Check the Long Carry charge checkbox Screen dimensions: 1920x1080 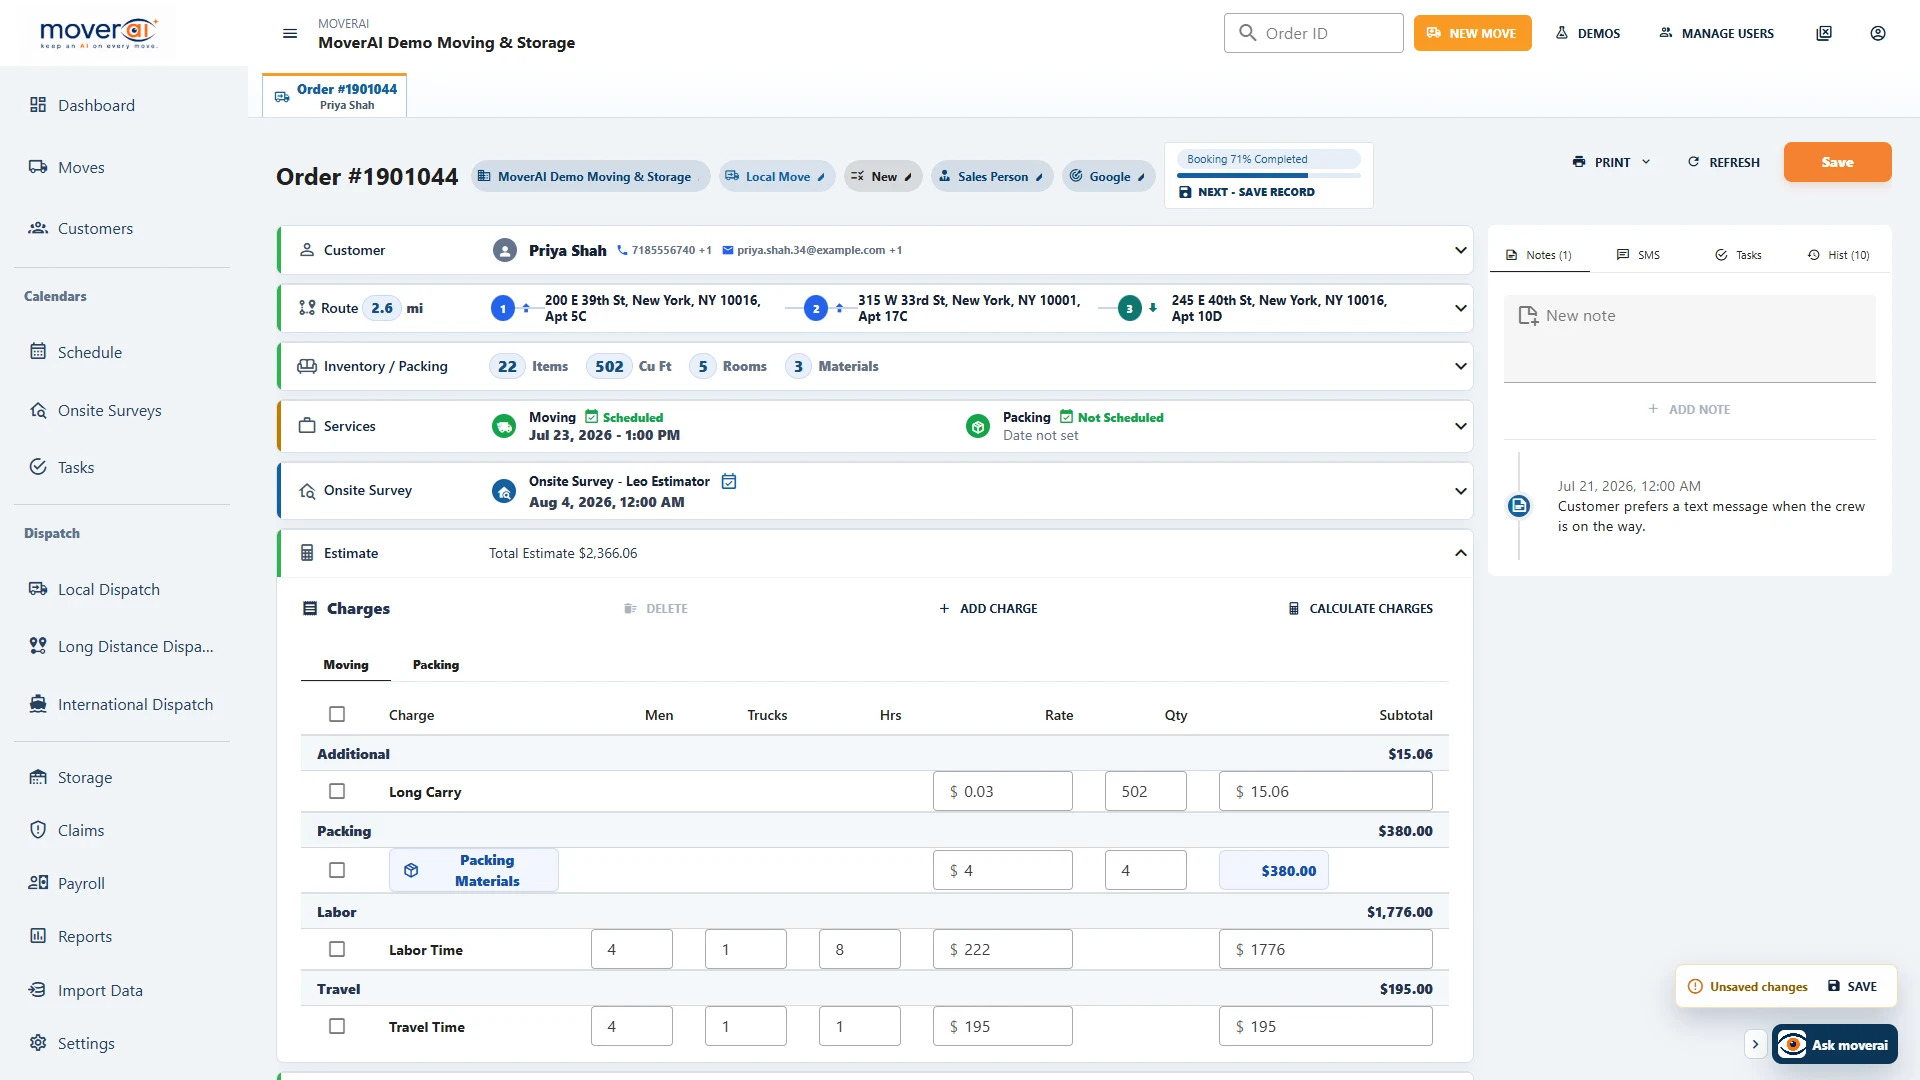[337, 791]
